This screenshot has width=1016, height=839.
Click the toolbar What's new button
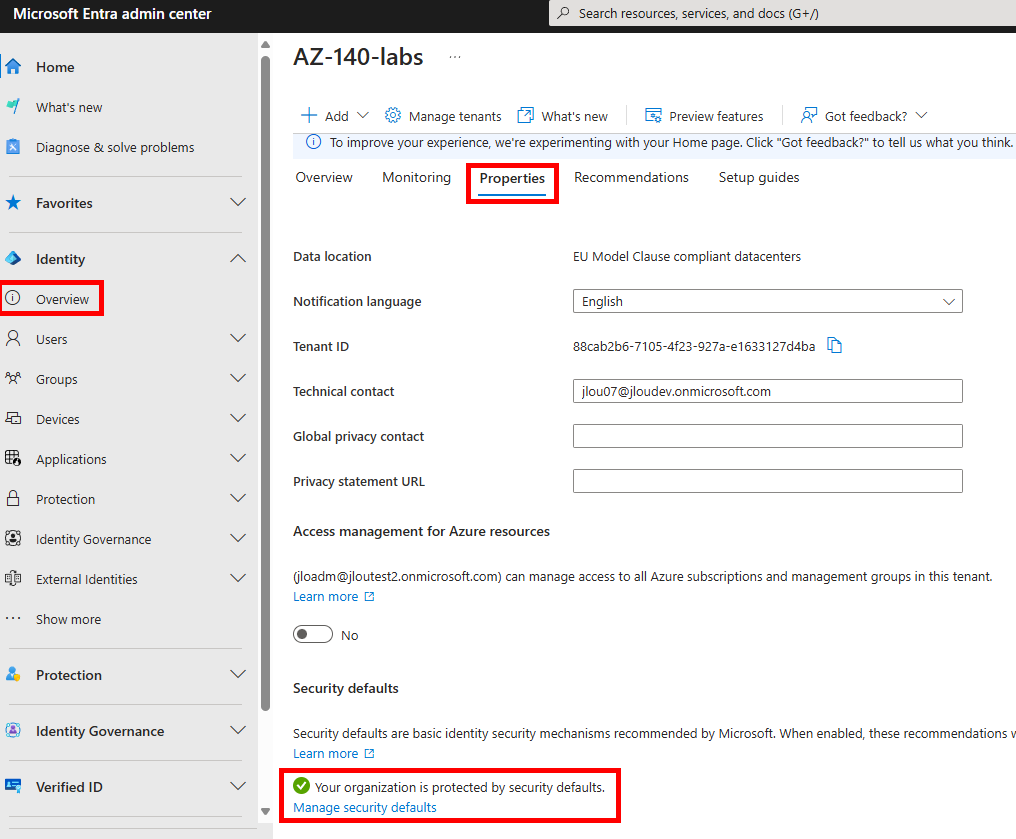click(x=562, y=116)
